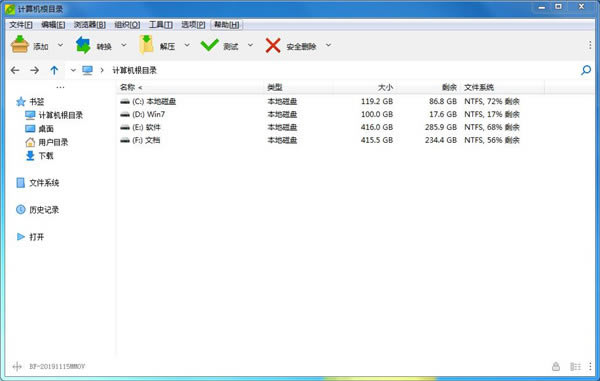Click the computer name text in the status bar

click(57, 366)
